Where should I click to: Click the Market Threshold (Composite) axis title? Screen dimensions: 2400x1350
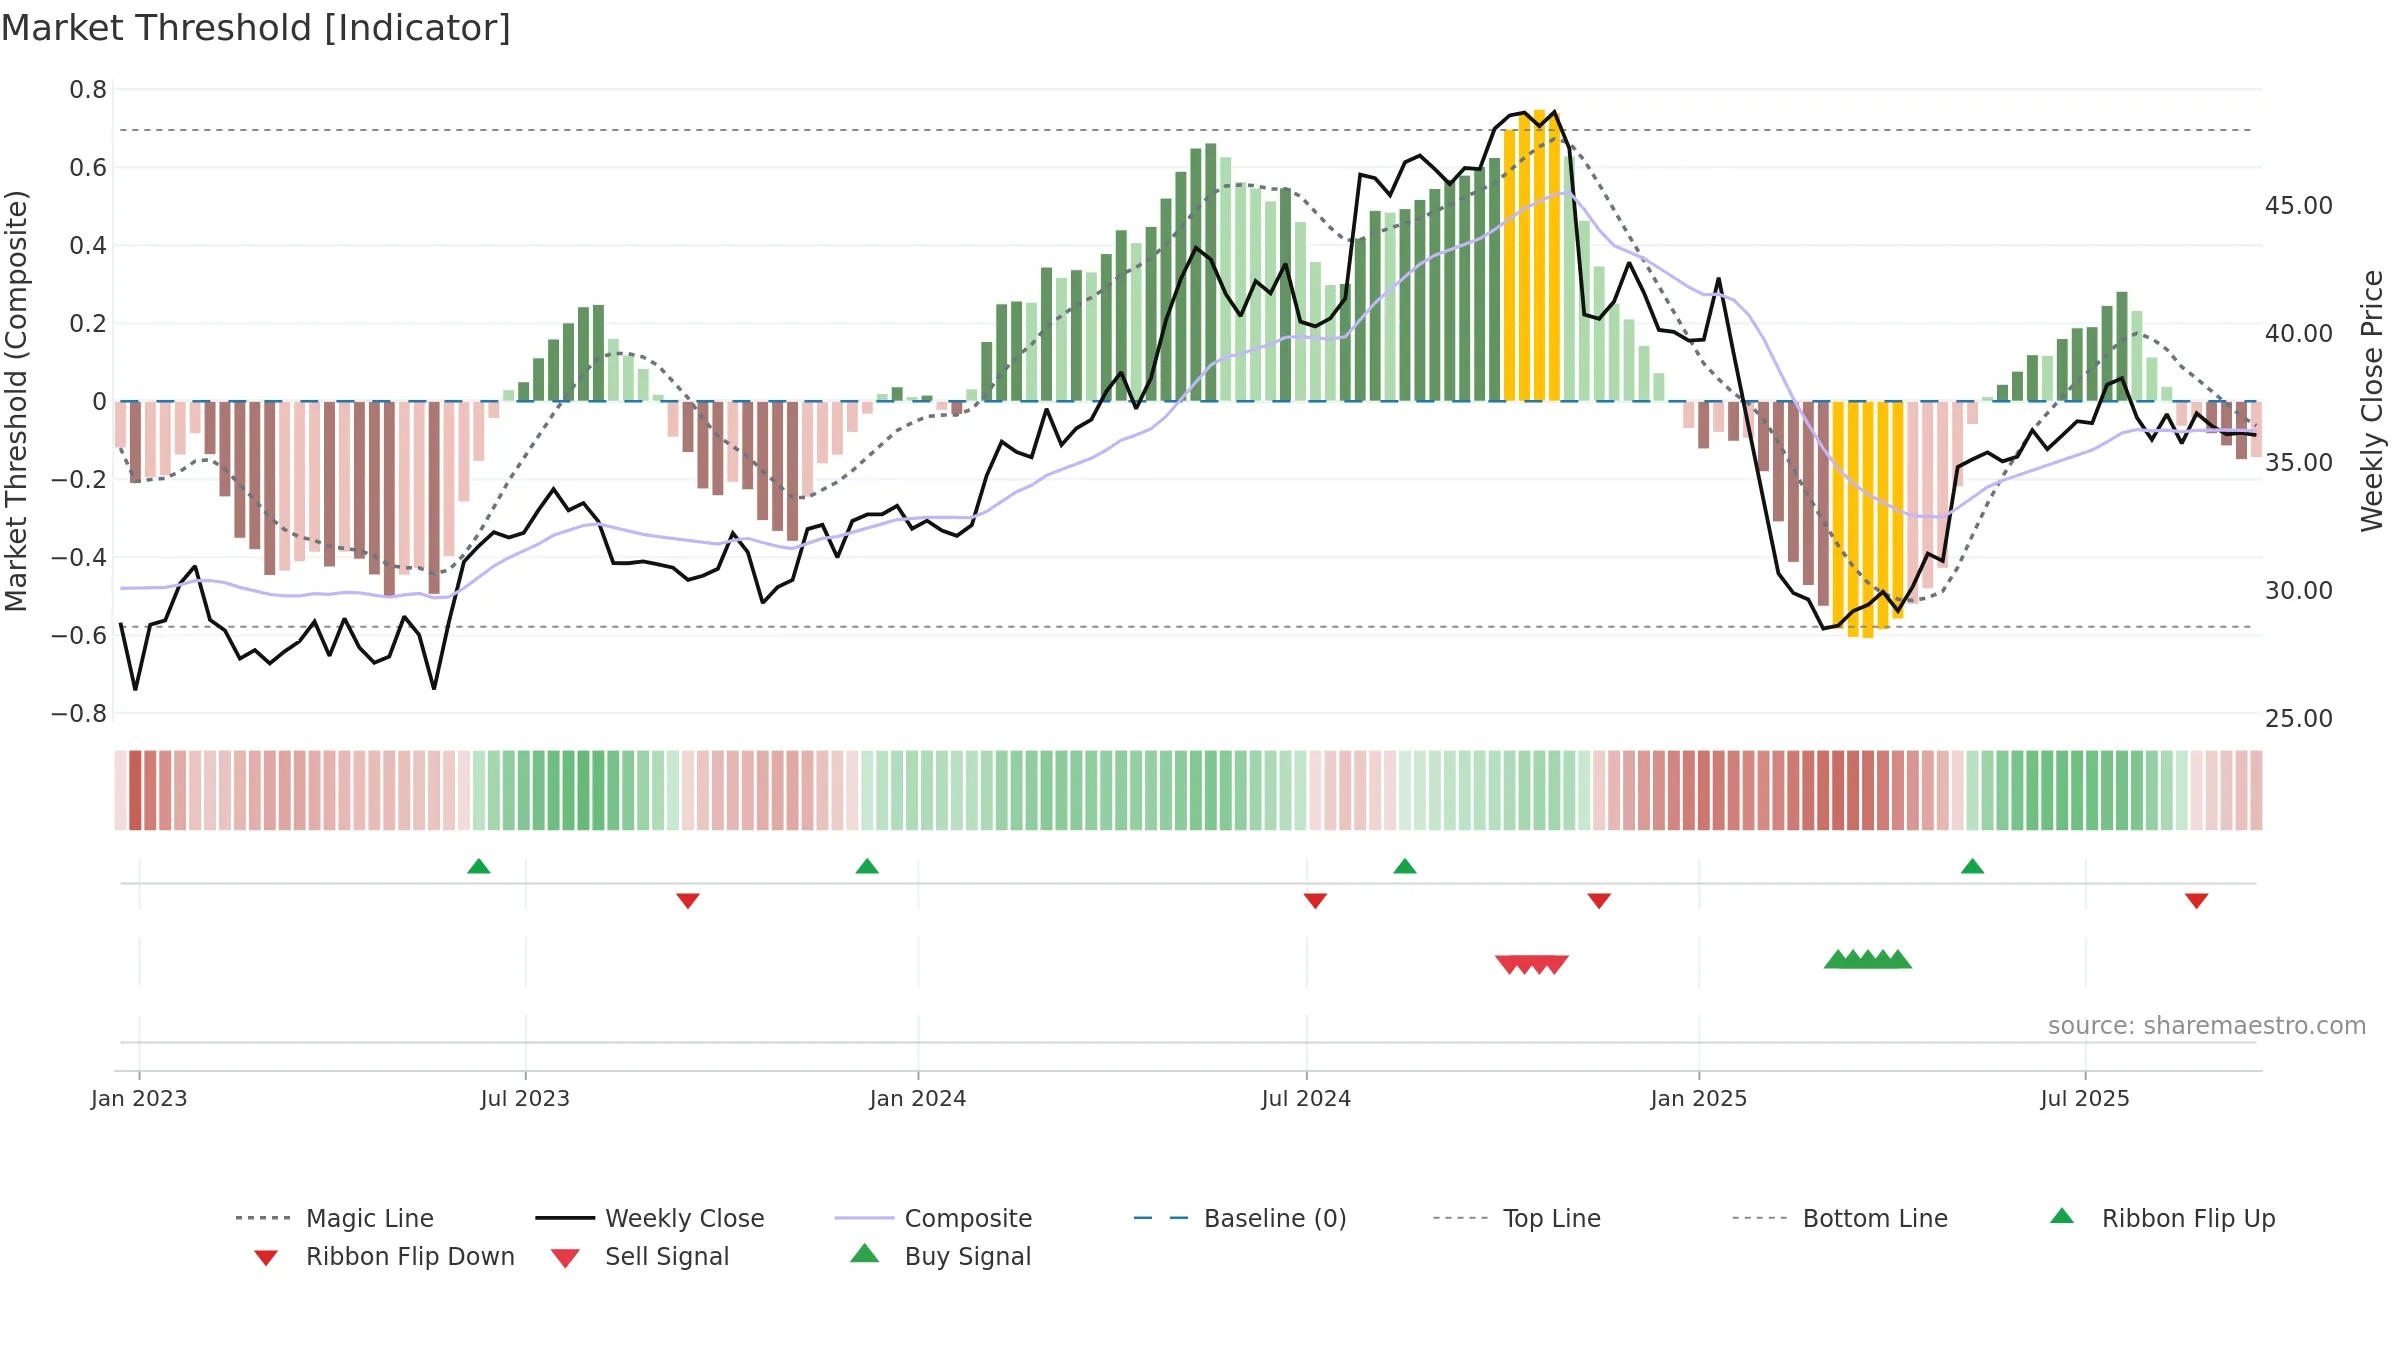point(16,400)
